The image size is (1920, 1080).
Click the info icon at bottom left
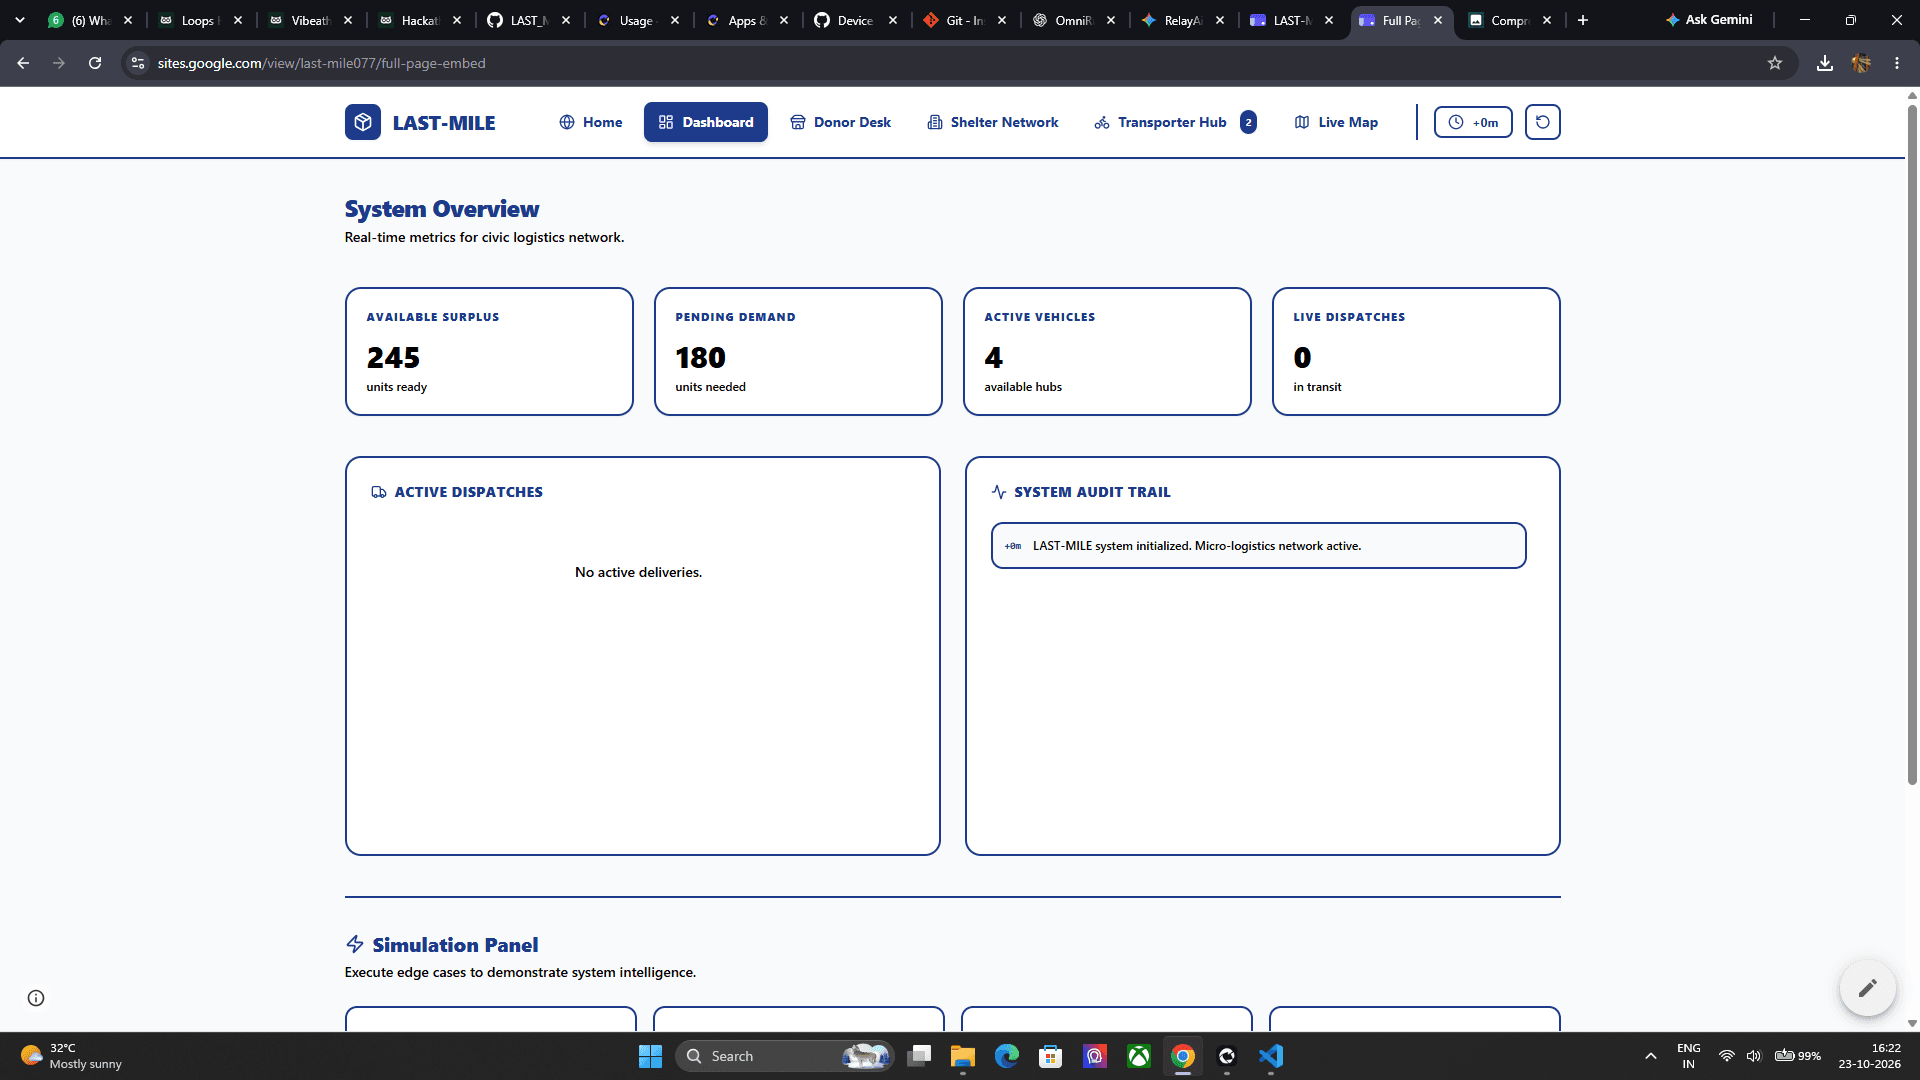[x=36, y=998]
